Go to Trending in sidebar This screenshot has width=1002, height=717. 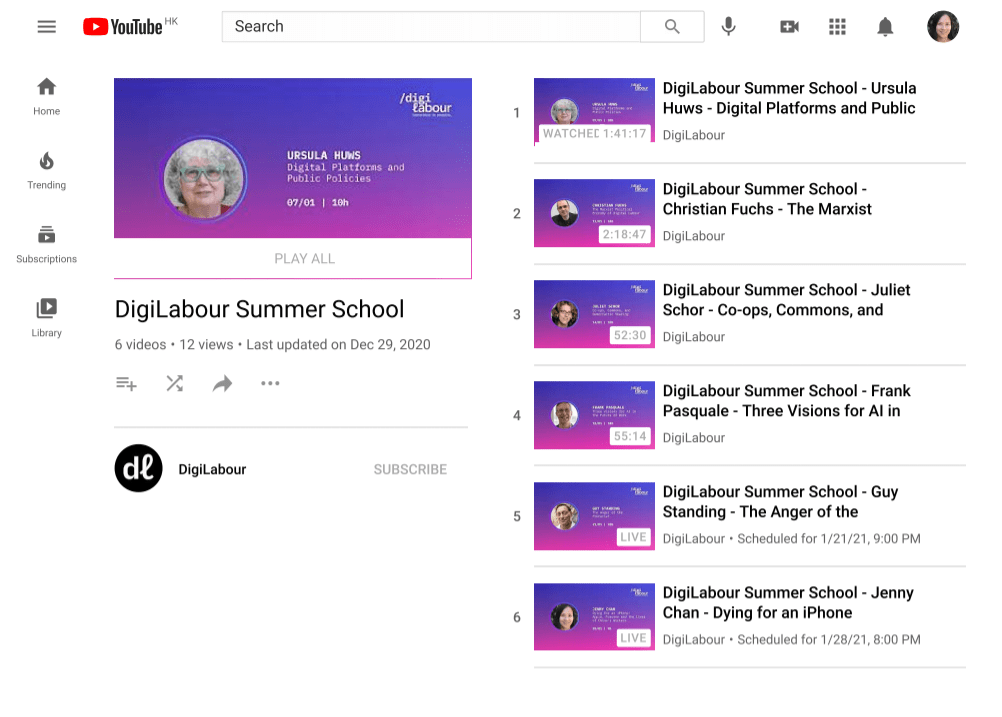click(46, 170)
